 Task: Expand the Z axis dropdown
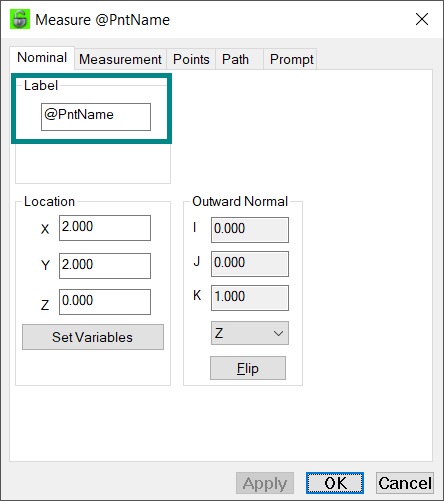250,333
